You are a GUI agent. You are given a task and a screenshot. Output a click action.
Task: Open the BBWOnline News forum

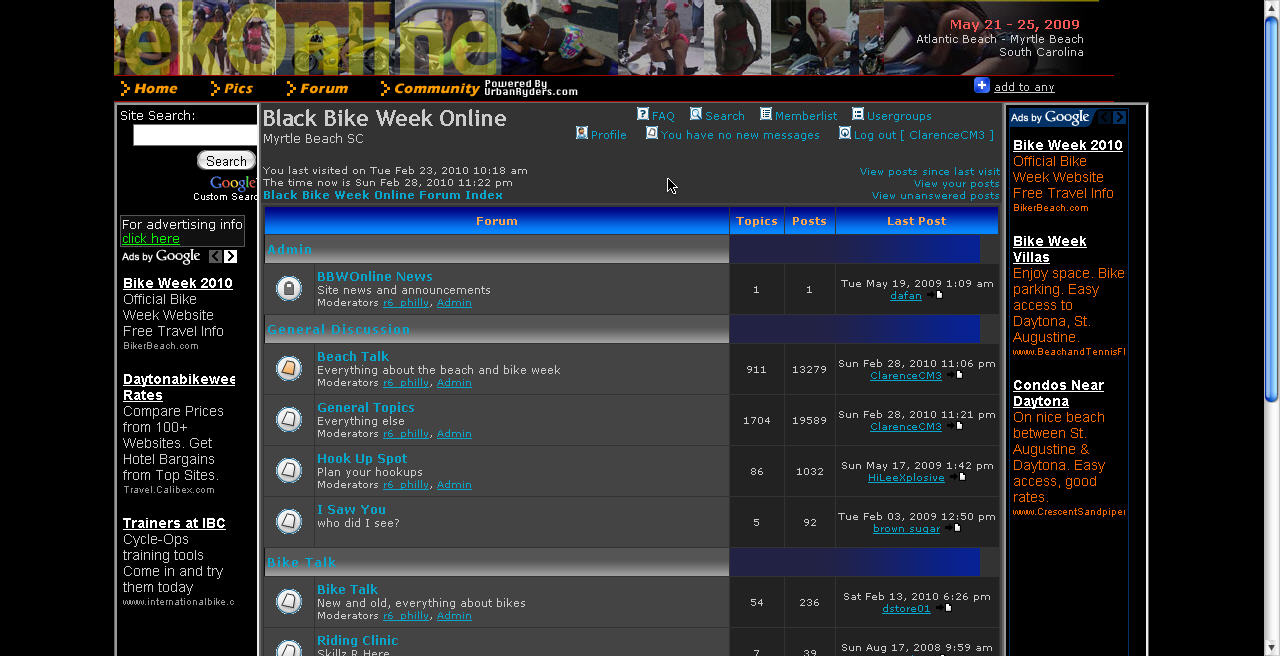375,276
